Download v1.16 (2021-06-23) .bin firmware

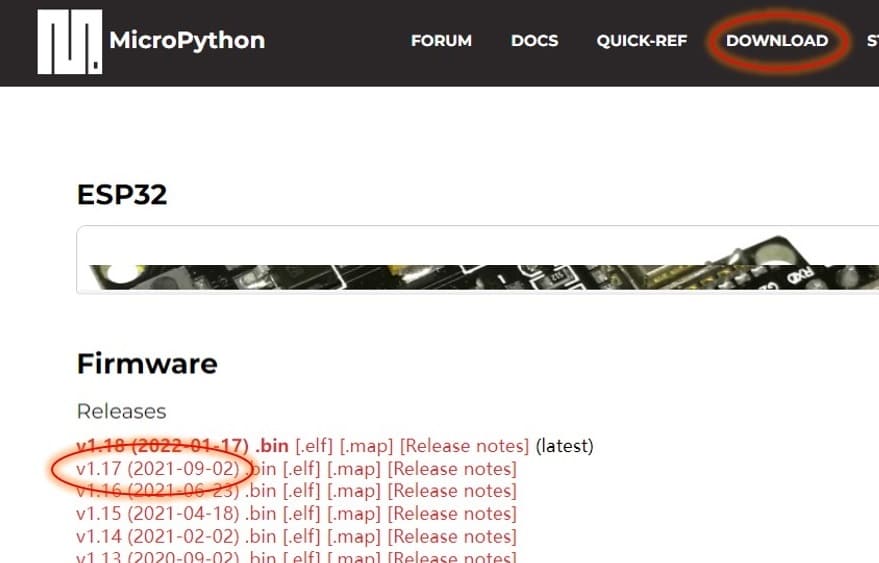coord(176,491)
